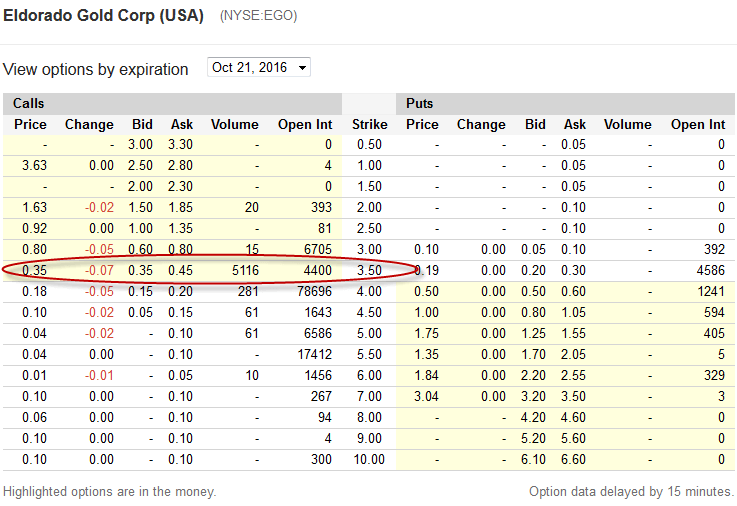
Task: Click the put price 3.04
Action: point(426,397)
